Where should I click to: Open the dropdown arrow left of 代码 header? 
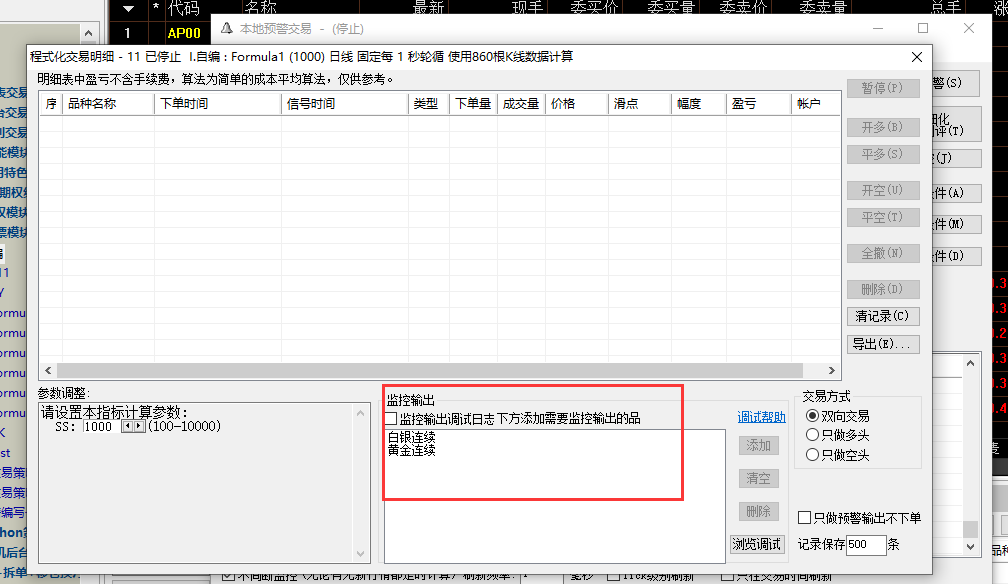(x=128, y=8)
